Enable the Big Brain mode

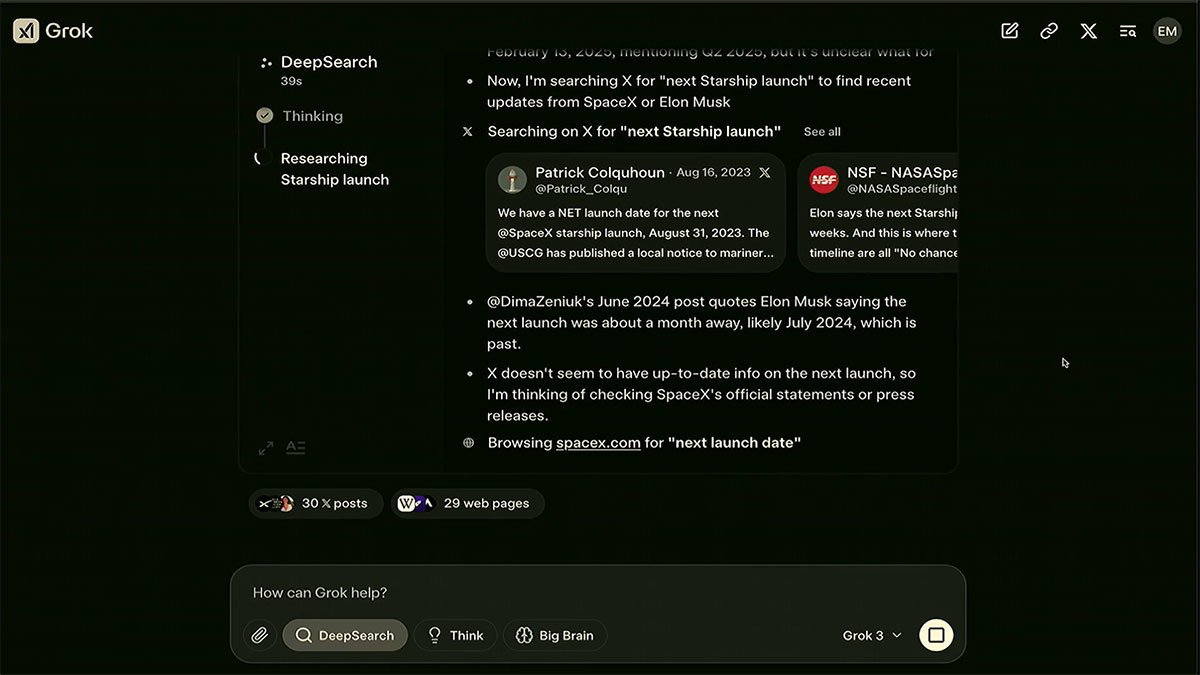point(555,635)
